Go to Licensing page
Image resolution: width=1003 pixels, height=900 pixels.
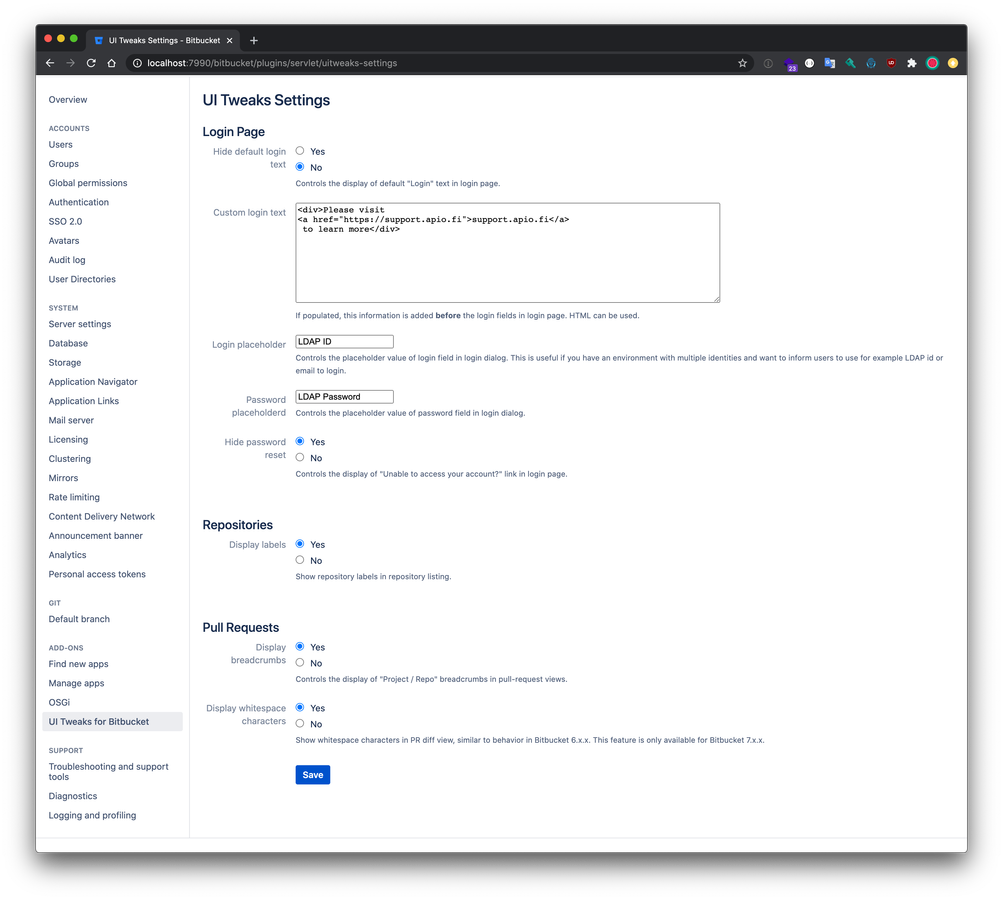[x=68, y=439]
